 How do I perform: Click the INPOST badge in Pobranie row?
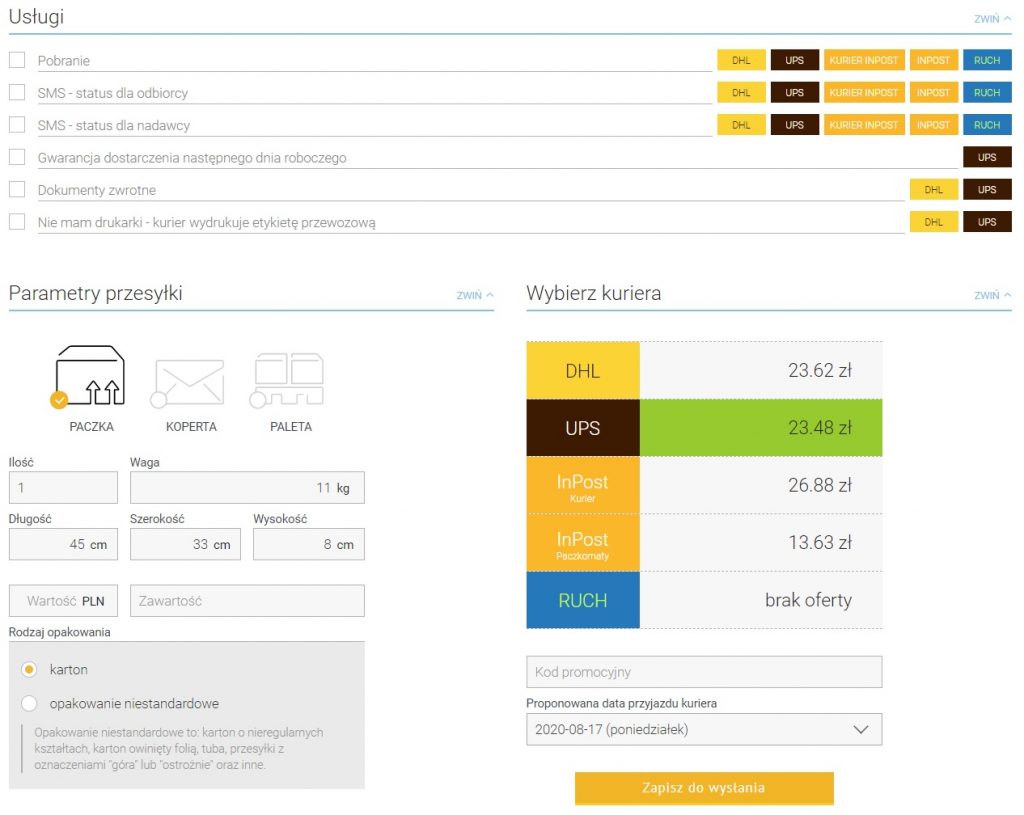click(933, 60)
